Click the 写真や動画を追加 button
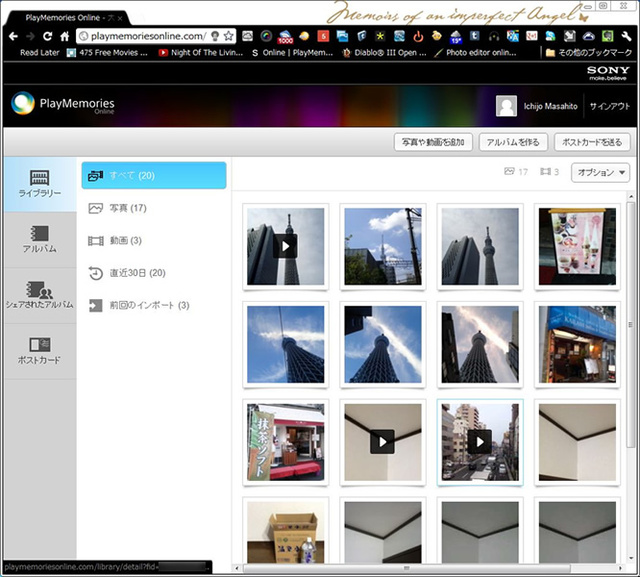 point(432,142)
